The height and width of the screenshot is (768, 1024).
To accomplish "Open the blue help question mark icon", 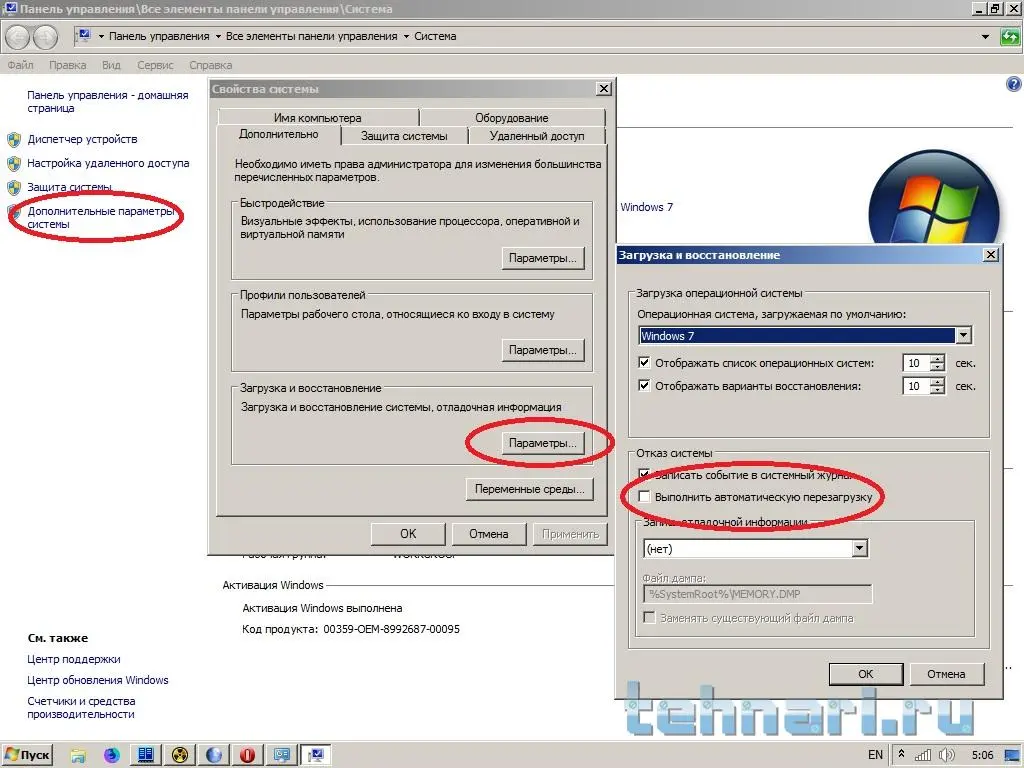I will (x=1013, y=84).
